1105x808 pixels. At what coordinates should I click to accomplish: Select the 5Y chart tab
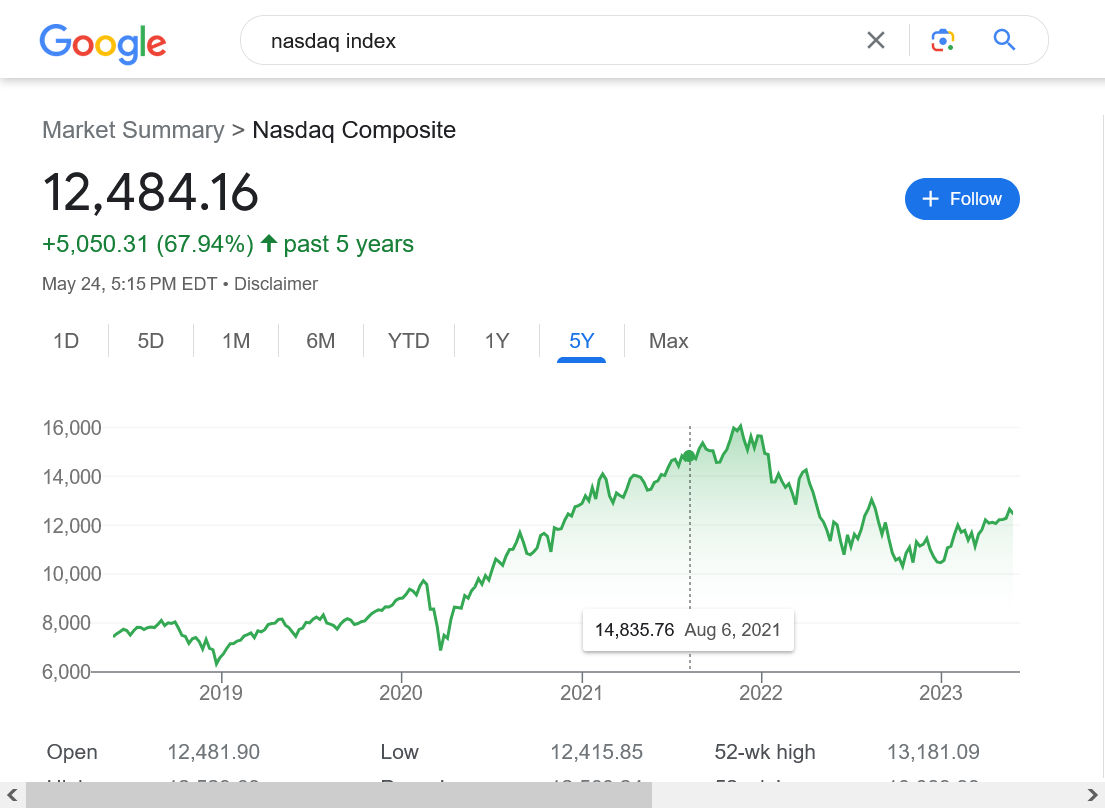(582, 341)
